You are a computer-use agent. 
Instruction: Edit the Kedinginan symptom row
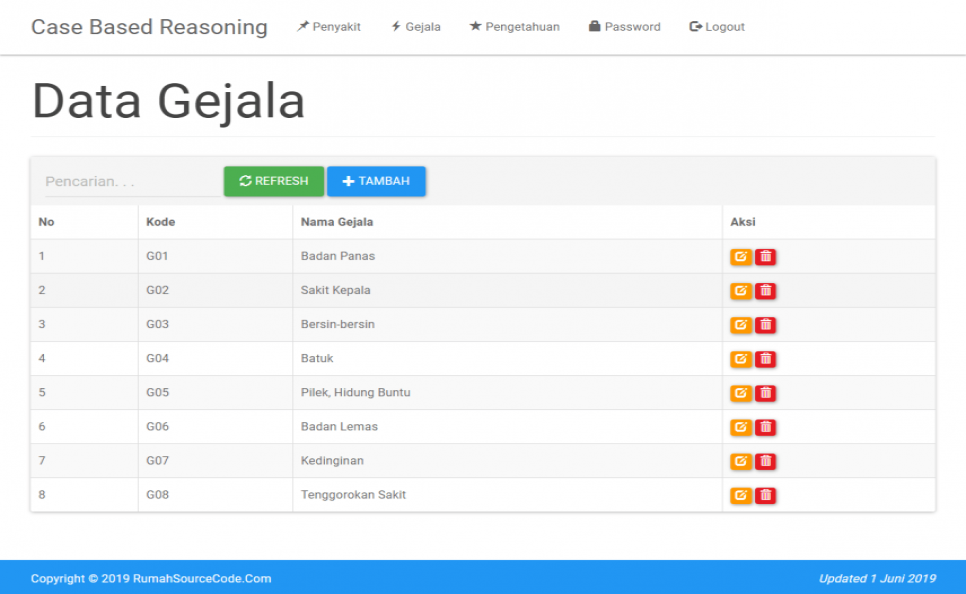tap(740, 461)
